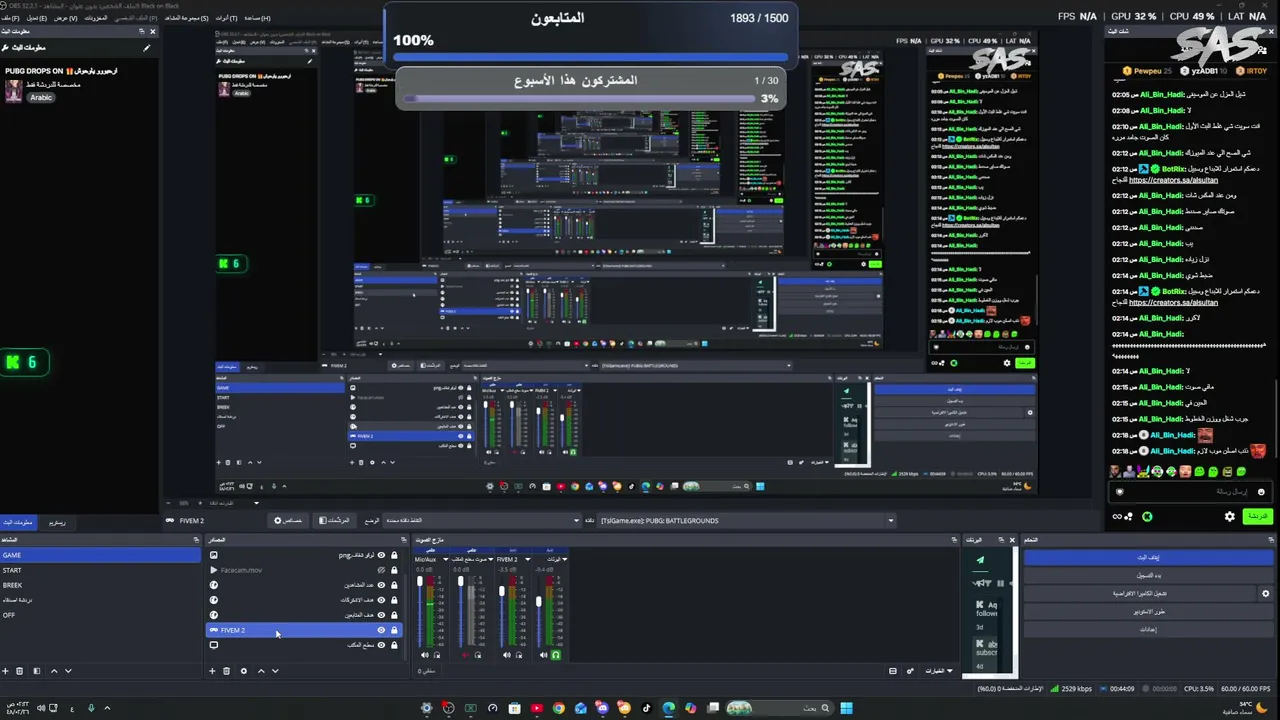
Task: Toggle the lock on the Facecam.mov source
Action: point(394,570)
